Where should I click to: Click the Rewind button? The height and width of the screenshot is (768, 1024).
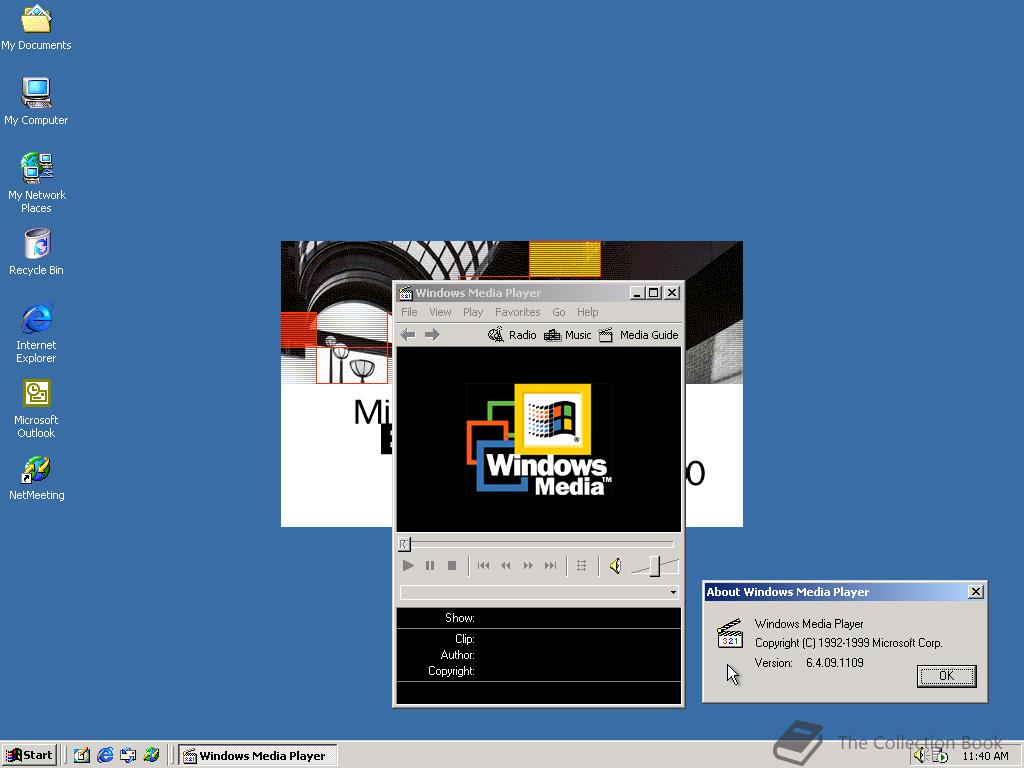click(x=505, y=566)
